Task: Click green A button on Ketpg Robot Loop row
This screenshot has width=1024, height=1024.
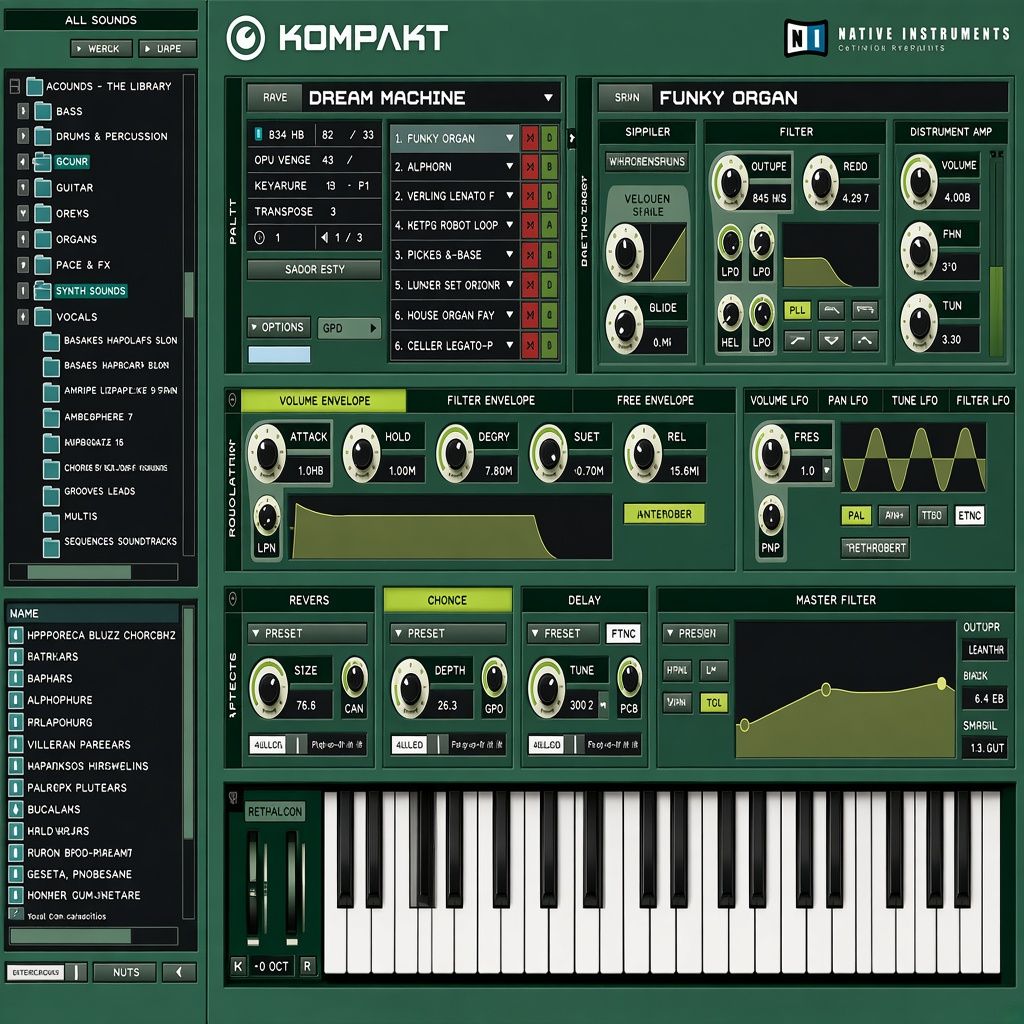Action: coord(549,225)
